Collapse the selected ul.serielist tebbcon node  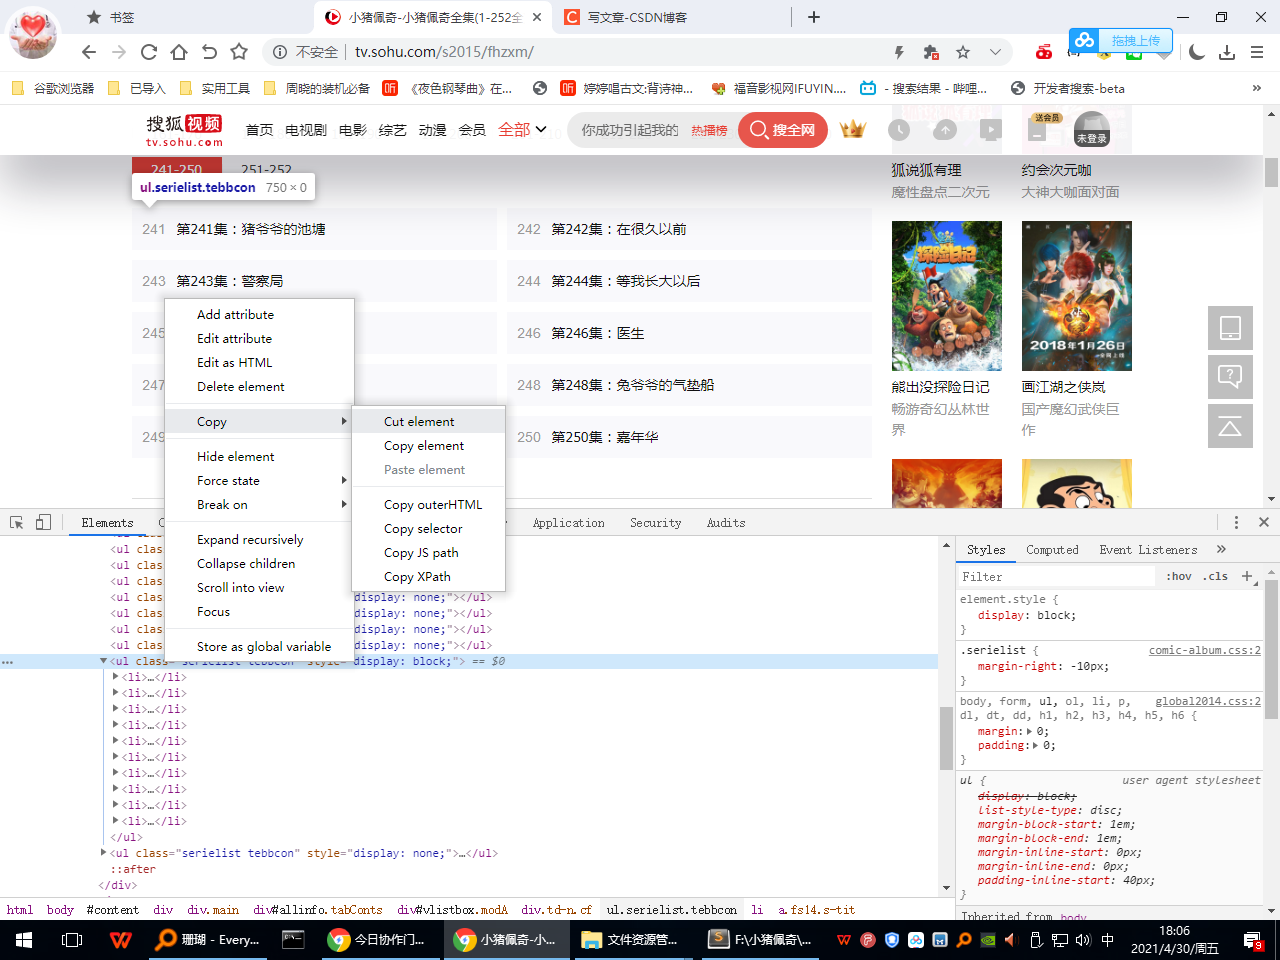(x=103, y=661)
